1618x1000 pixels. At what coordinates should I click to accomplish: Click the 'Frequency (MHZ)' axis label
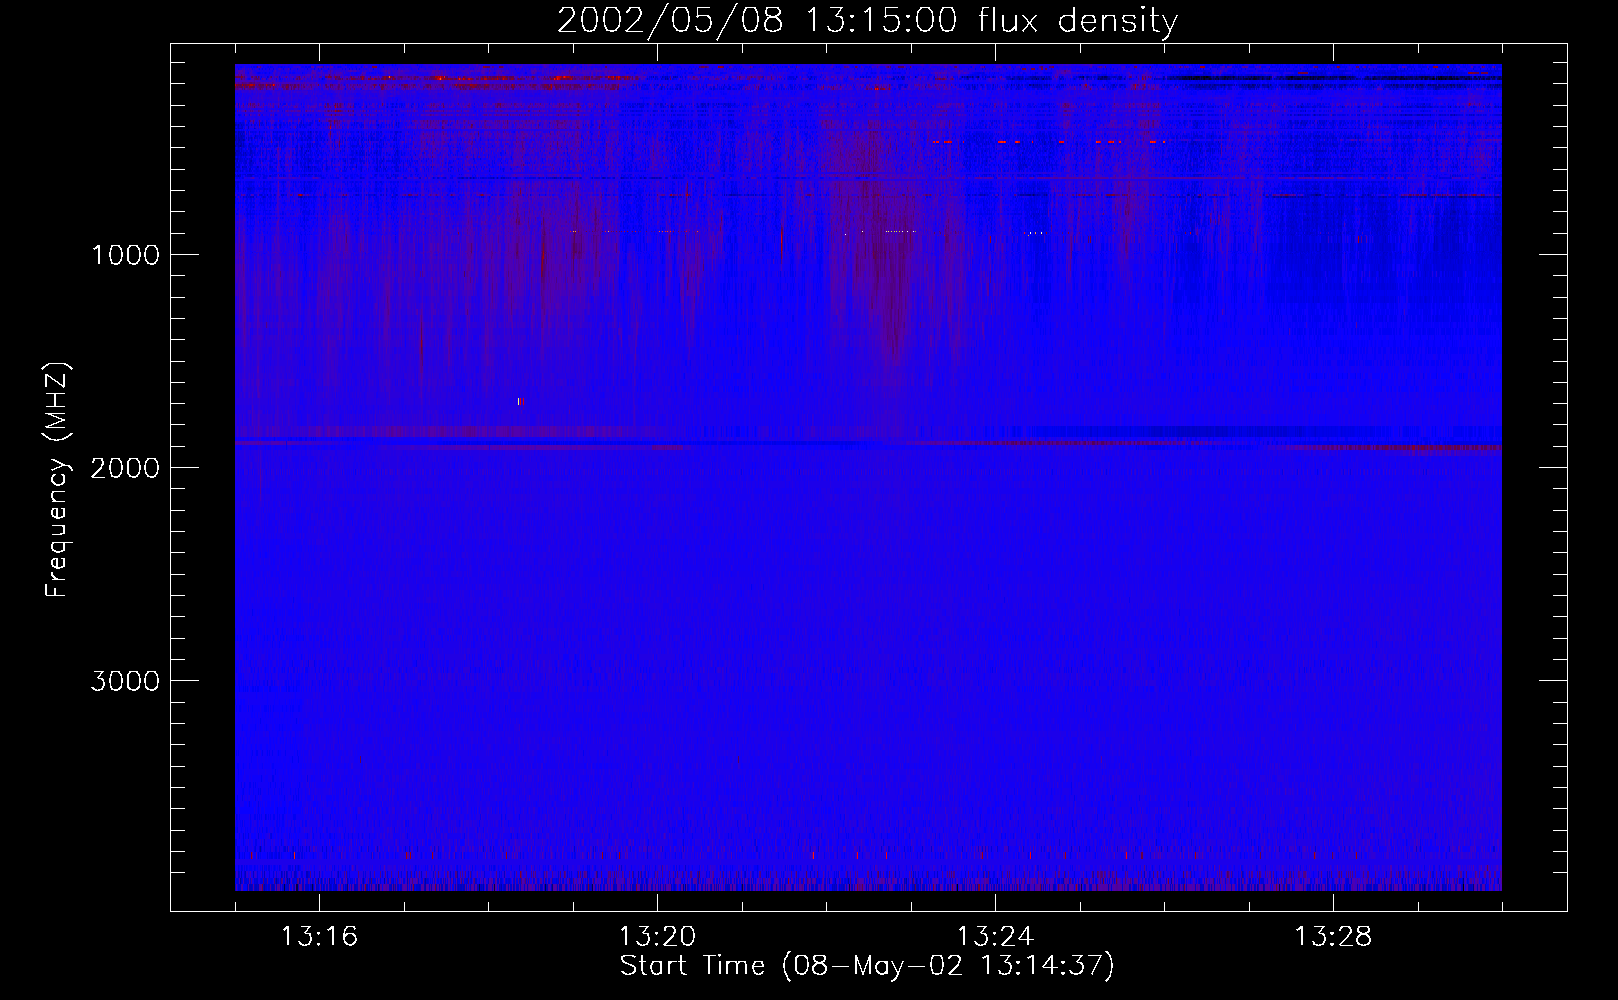point(57,480)
